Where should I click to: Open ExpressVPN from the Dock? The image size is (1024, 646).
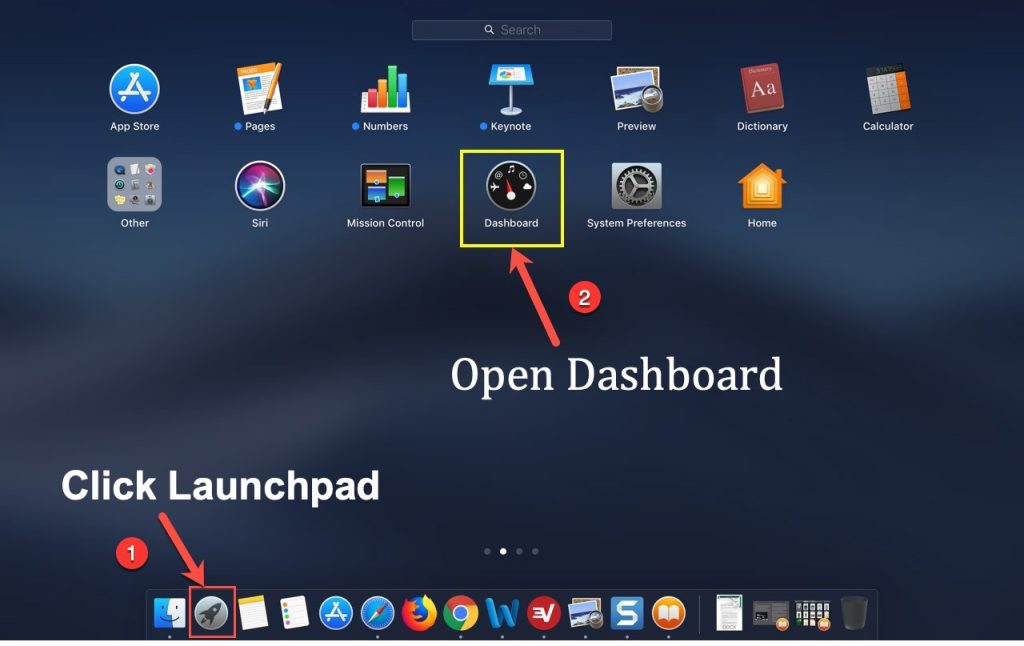coord(543,614)
